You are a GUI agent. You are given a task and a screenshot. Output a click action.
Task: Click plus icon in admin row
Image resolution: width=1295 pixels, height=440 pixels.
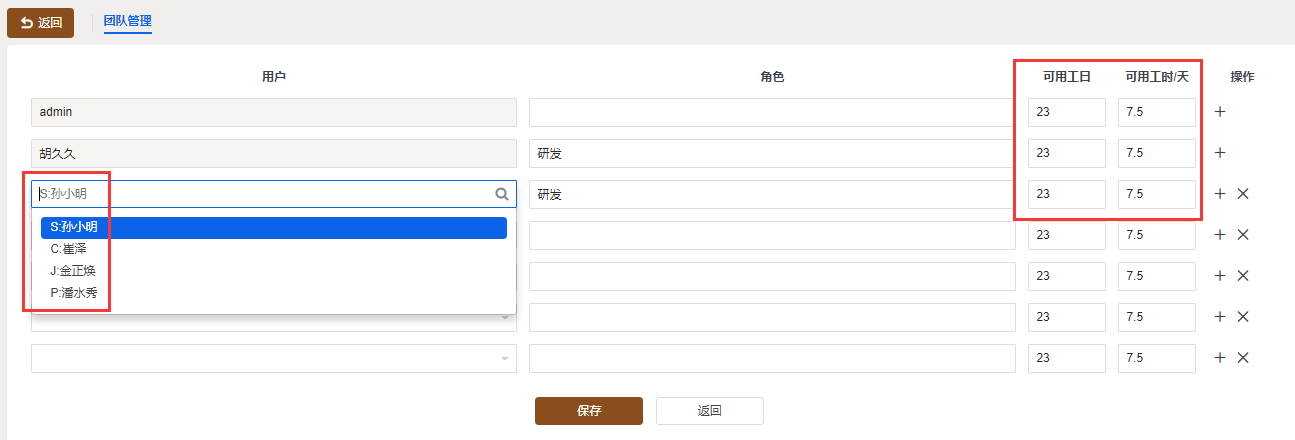pyautogui.click(x=1220, y=112)
